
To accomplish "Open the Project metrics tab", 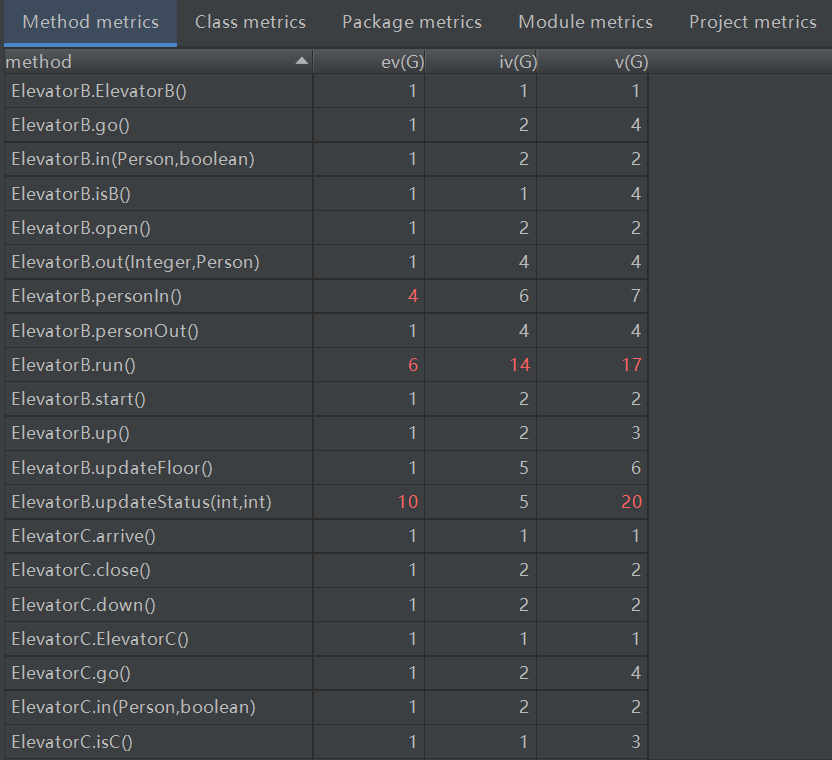I will pos(752,22).
